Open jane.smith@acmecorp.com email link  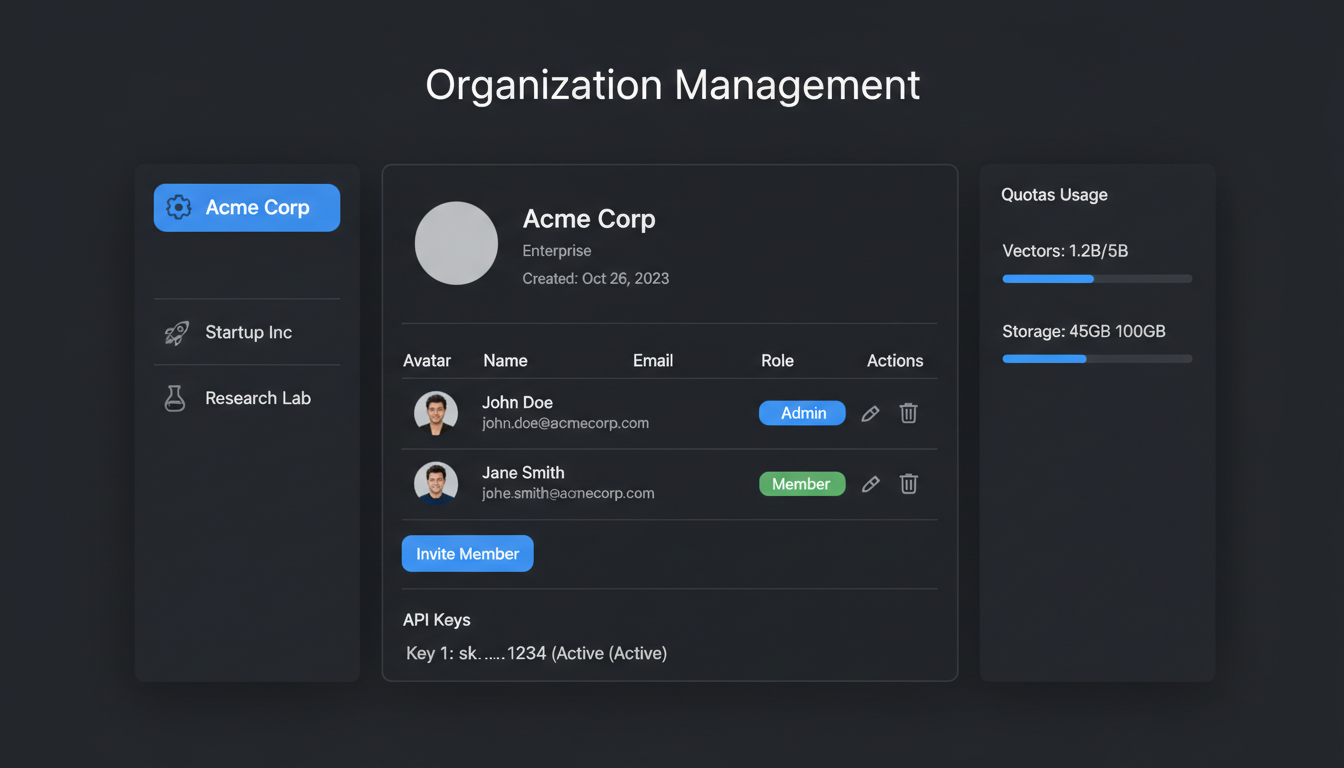coord(567,493)
